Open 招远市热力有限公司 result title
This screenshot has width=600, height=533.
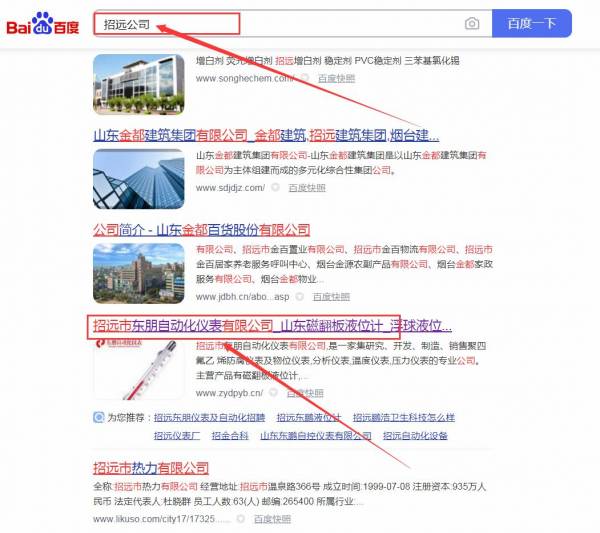pos(150,468)
